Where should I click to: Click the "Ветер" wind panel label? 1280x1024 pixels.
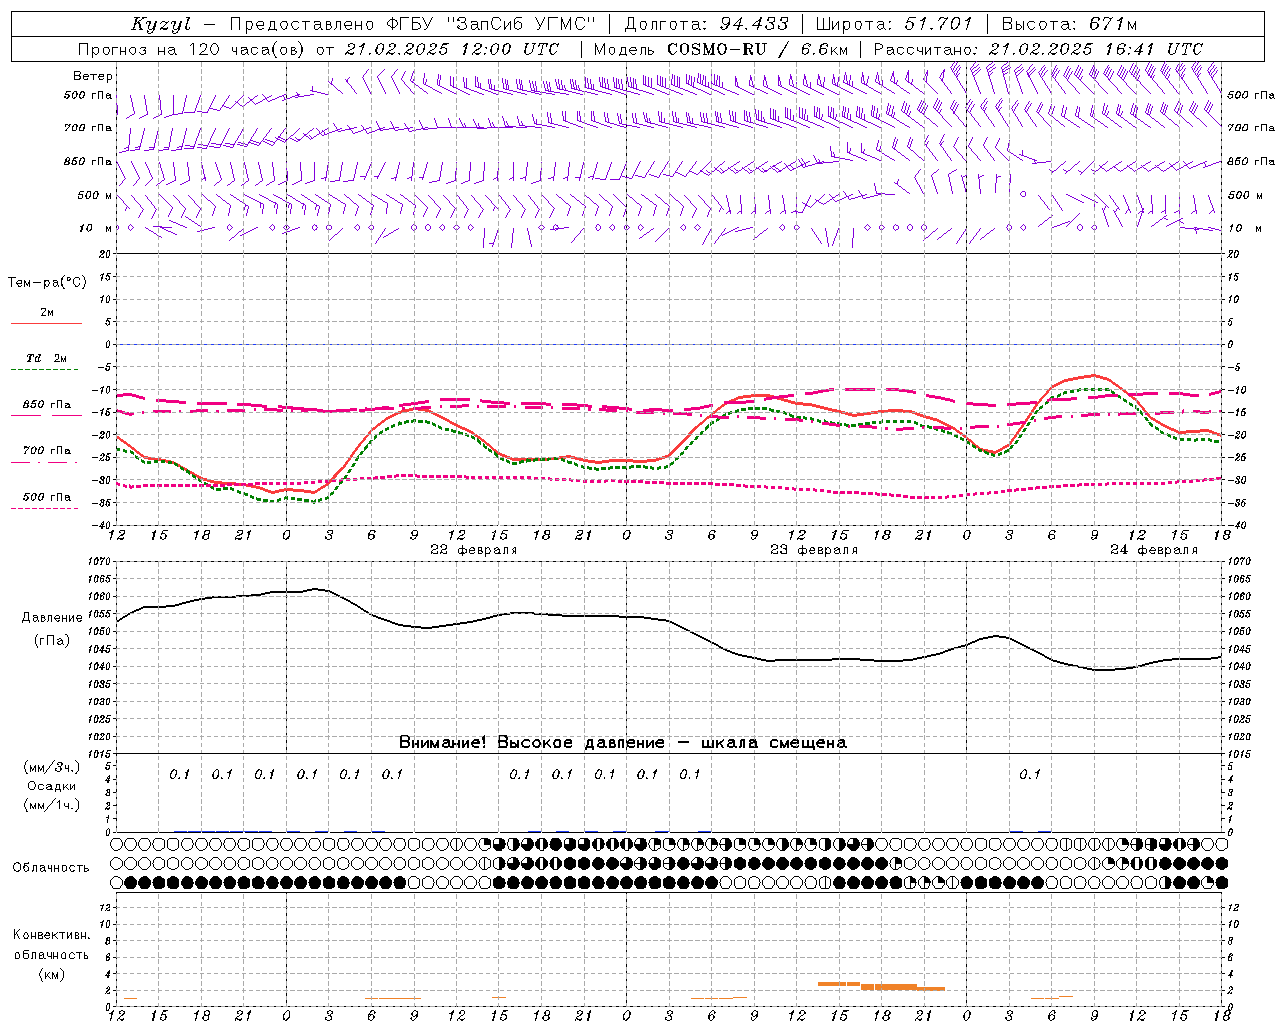click(93, 76)
